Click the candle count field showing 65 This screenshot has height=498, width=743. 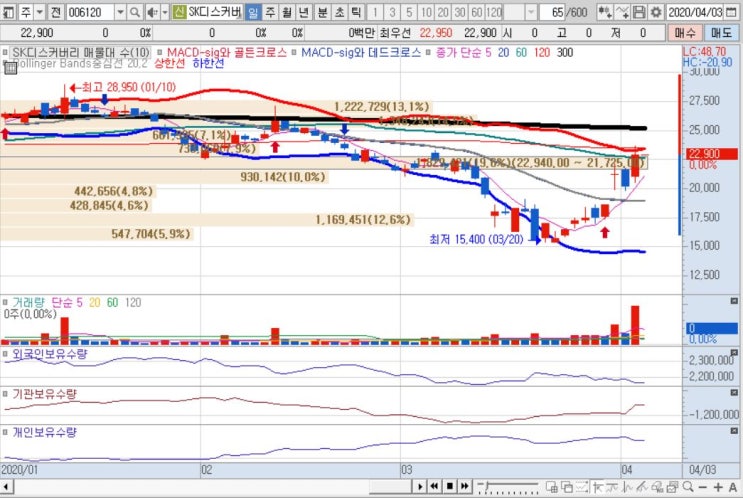click(552, 12)
